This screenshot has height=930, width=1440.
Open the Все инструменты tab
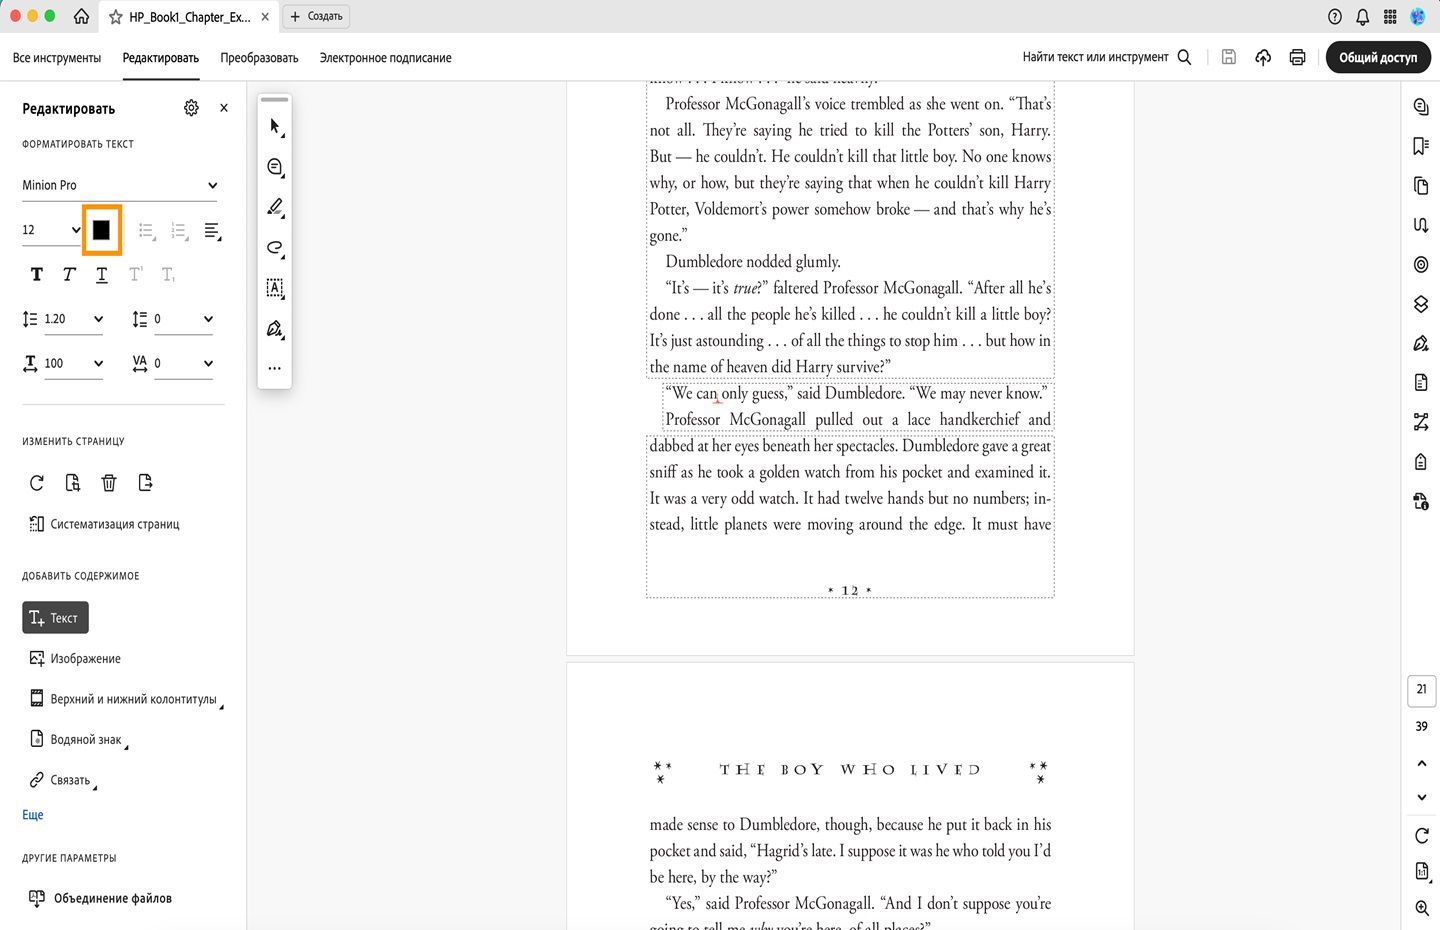click(x=57, y=58)
